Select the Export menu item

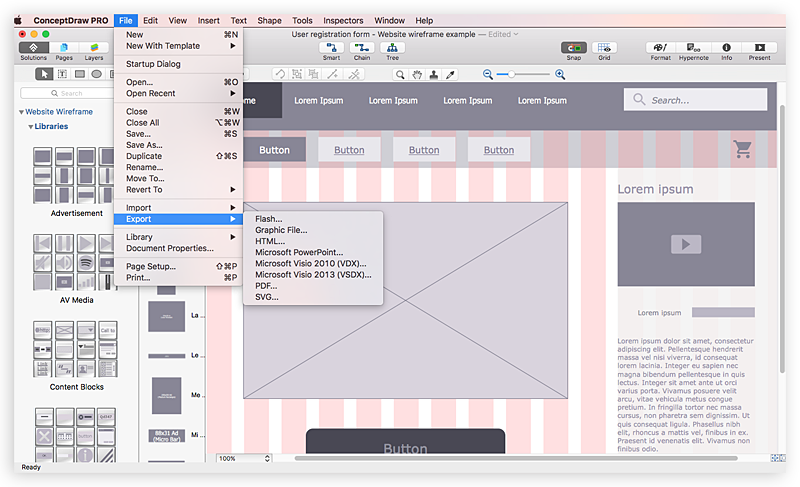pos(178,219)
